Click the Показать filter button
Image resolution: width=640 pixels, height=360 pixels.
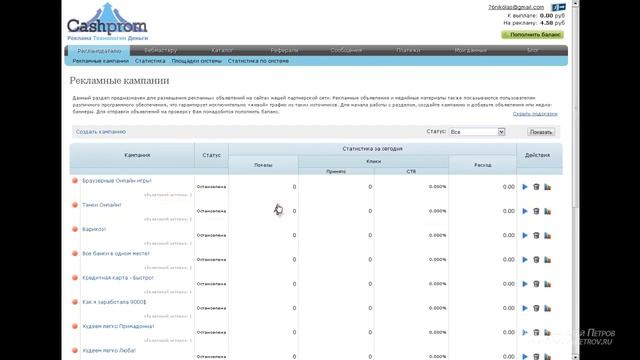541,132
